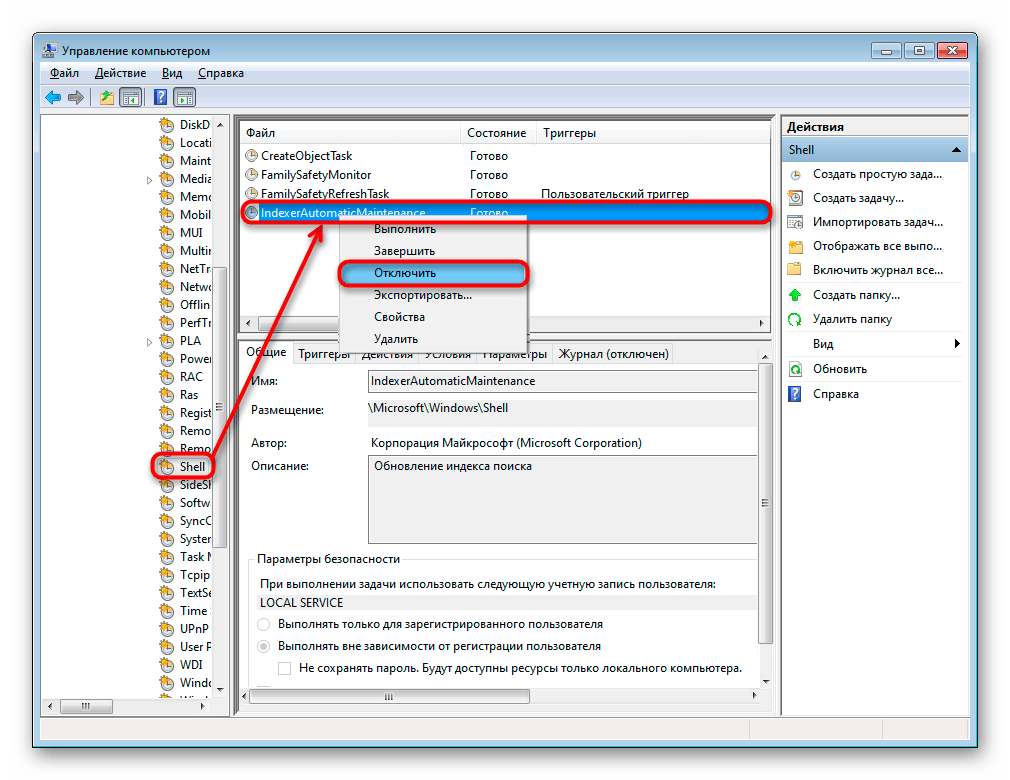Click the Import Task icon in Actions
This screenshot has height=780, width=1010.
tap(795, 222)
